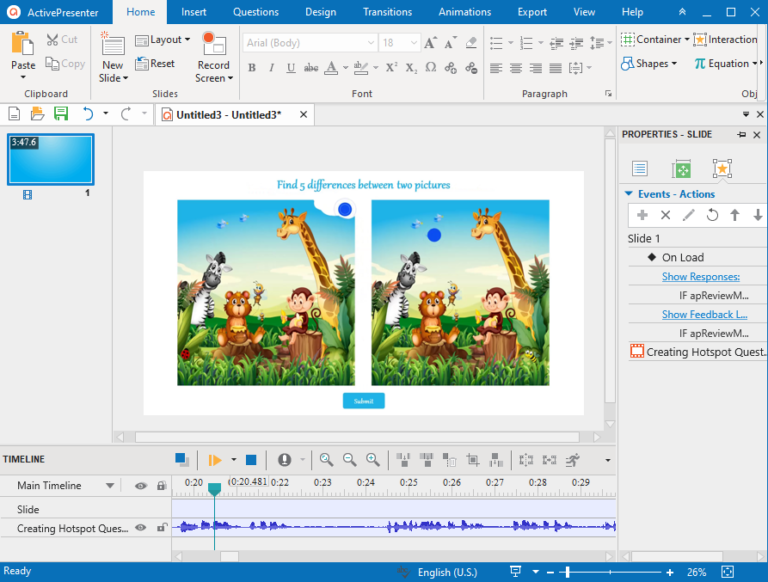This screenshot has height=582, width=768.
Task: Open the Interactivity star tab icon
Action: (x=722, y=169)
